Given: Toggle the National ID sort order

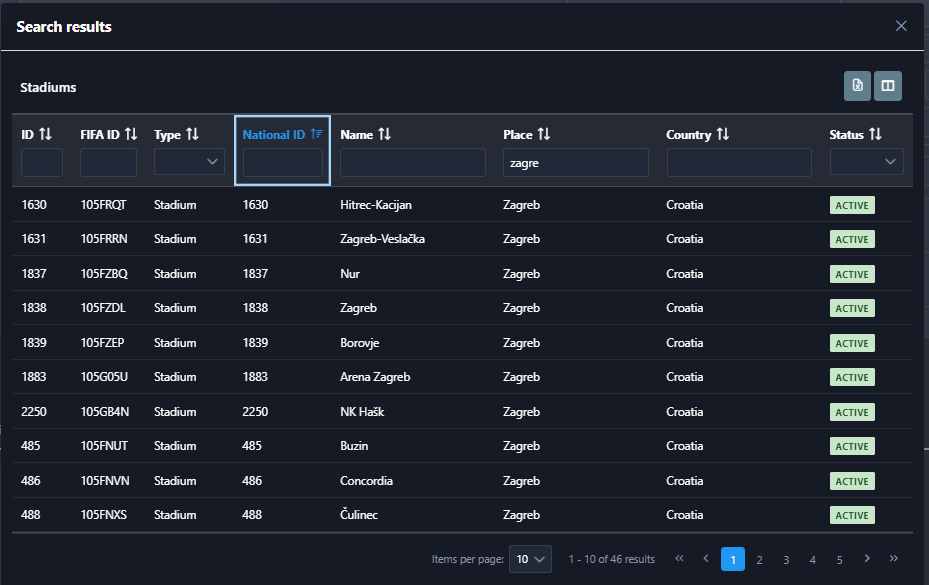Looking at the screenshot, I should coord(316,134).
